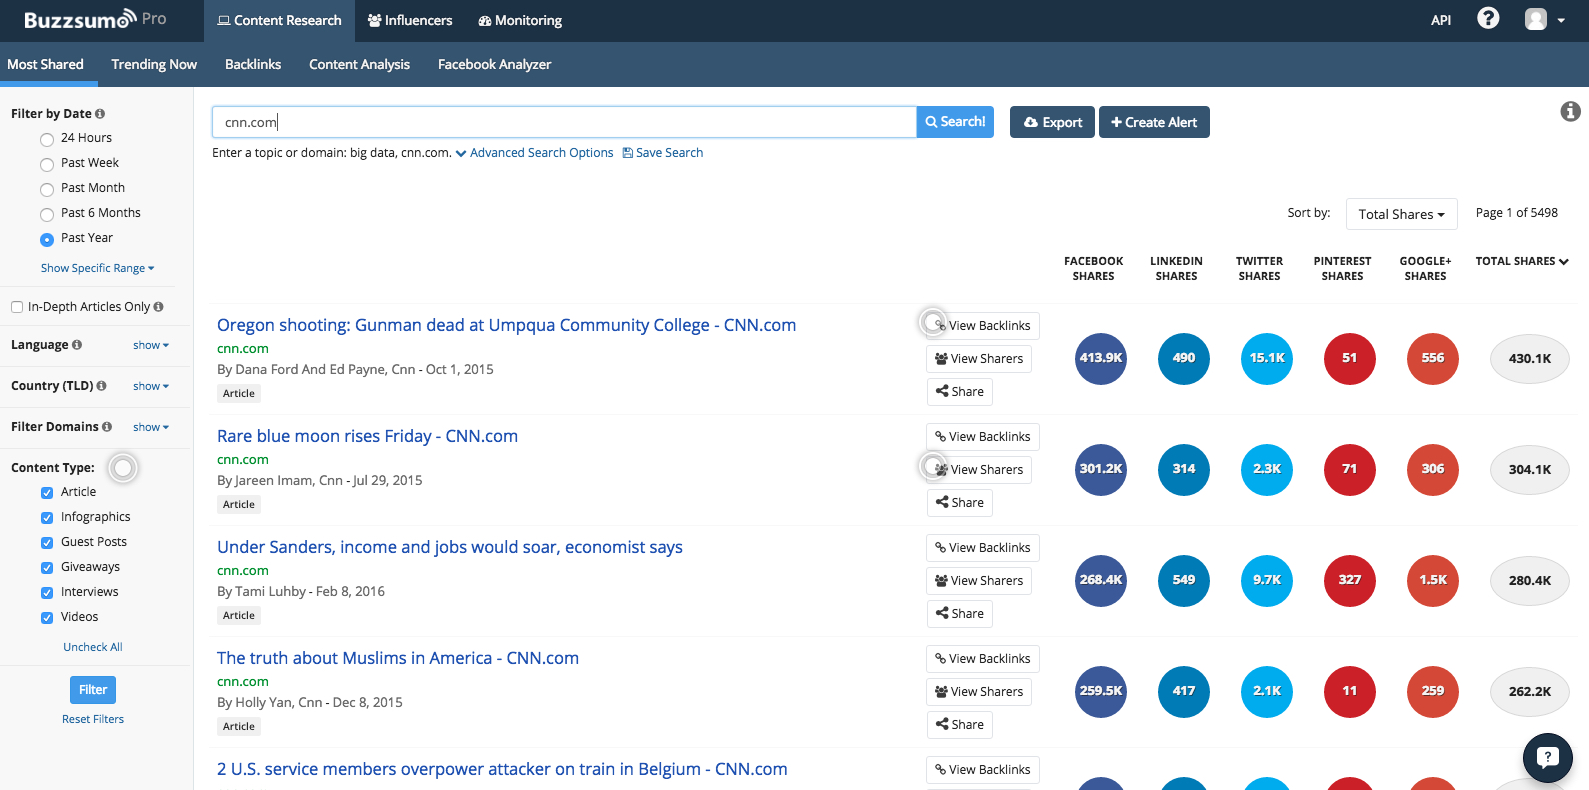Show the Country (TLD) filter options
1589x790 pixels.
pos(151,386)
